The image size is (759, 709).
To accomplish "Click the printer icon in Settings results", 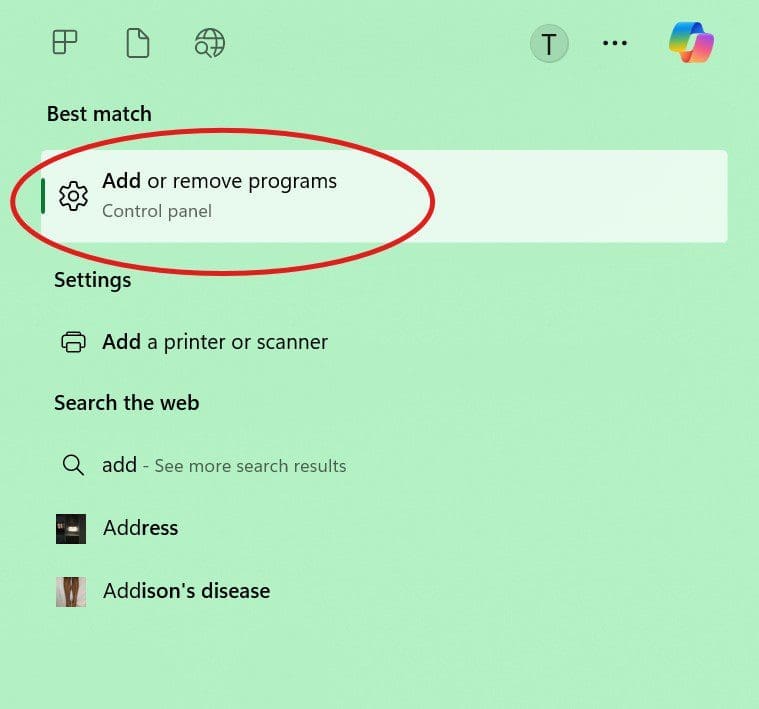I will 73,342.
